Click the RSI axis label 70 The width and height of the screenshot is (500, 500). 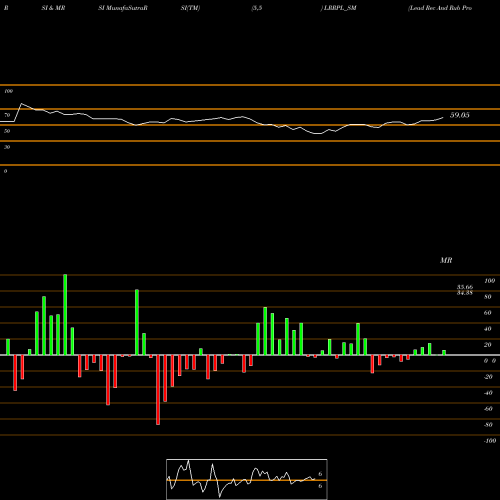click(7, 115)
